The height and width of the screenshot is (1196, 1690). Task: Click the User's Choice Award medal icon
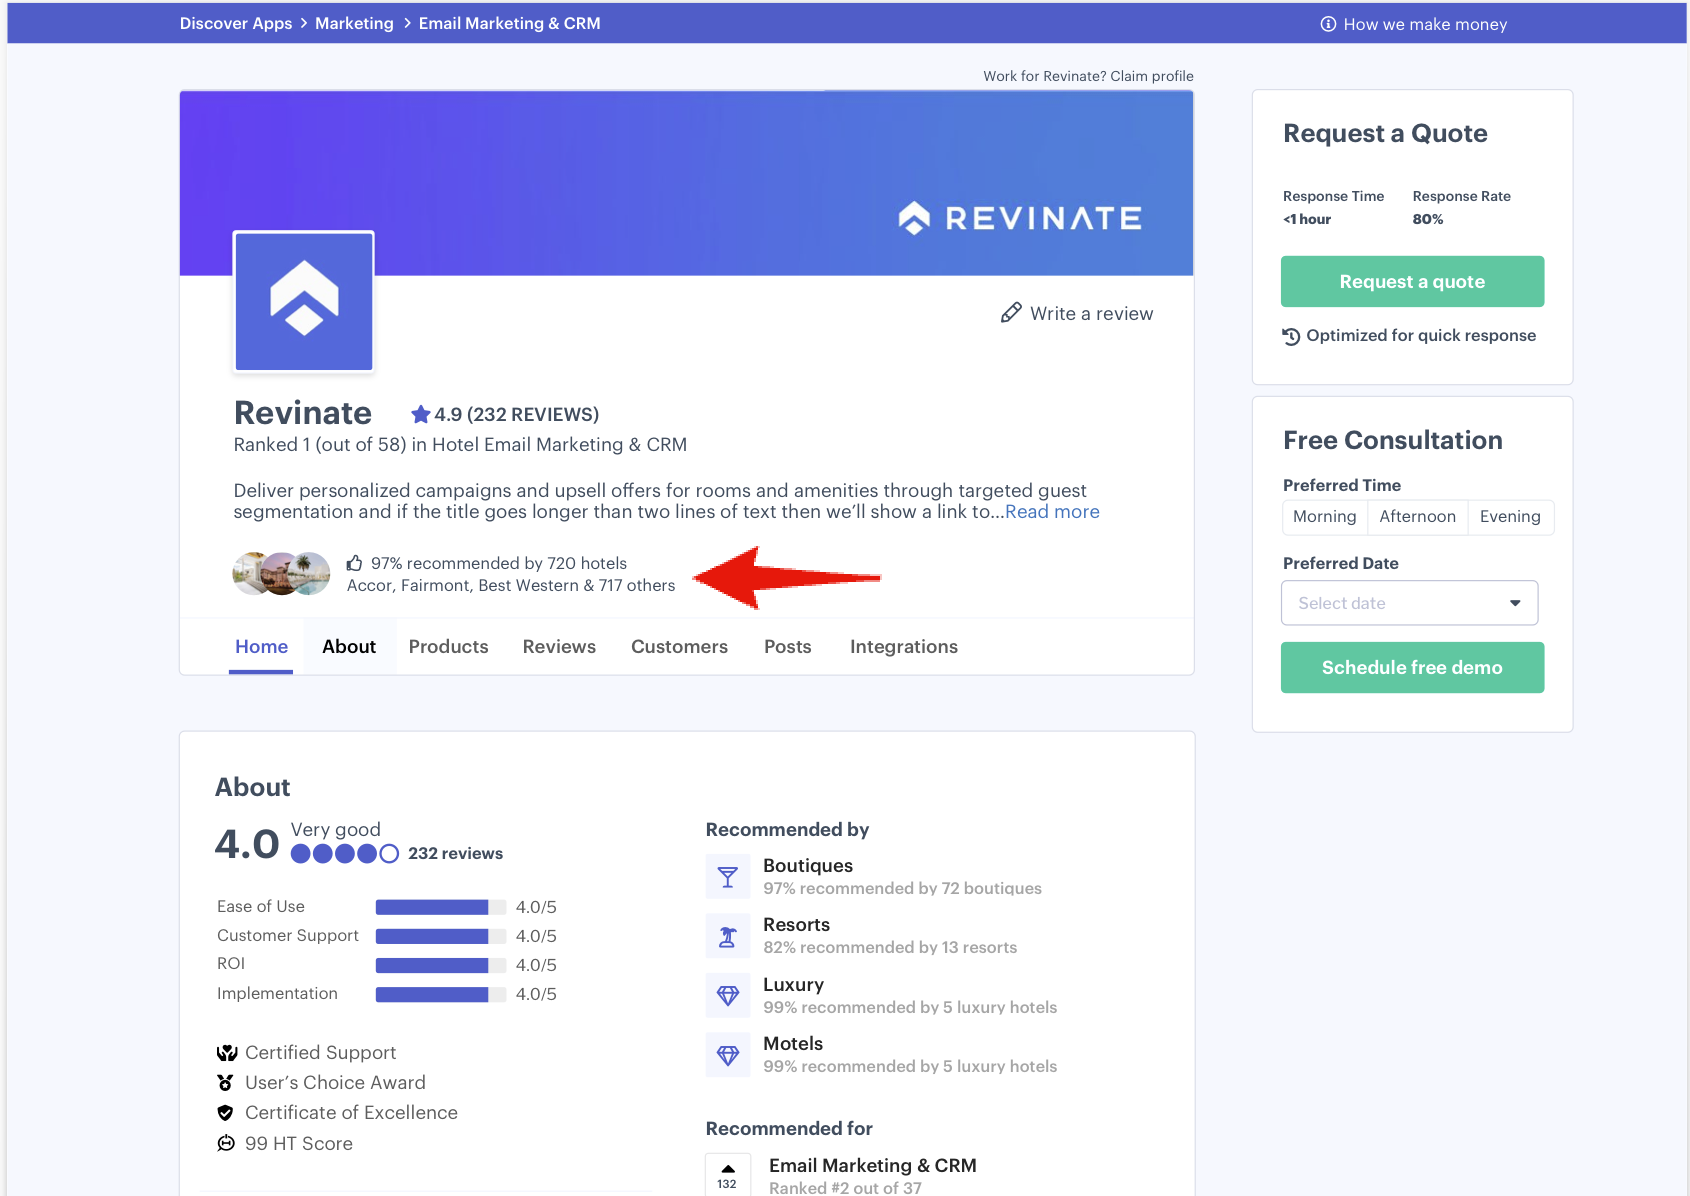[226, 1083]
